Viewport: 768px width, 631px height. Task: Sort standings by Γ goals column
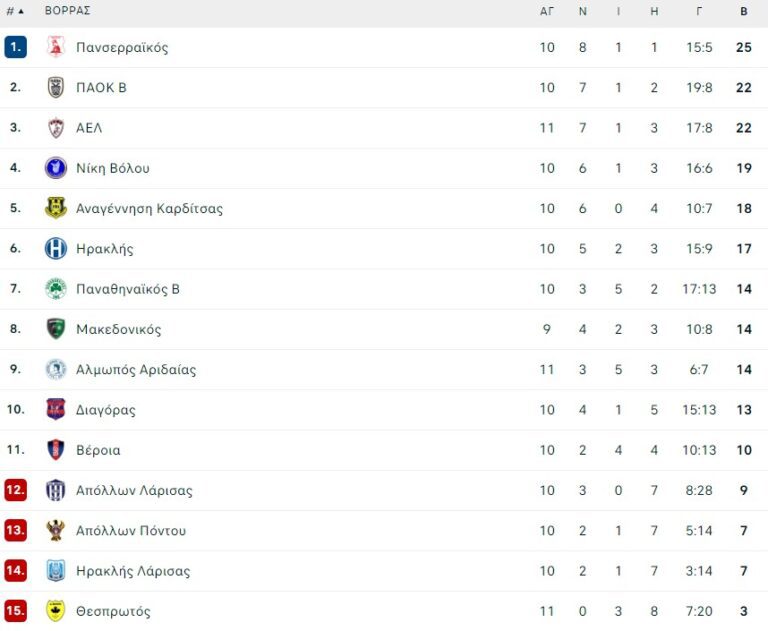click(x=699, y=11)
